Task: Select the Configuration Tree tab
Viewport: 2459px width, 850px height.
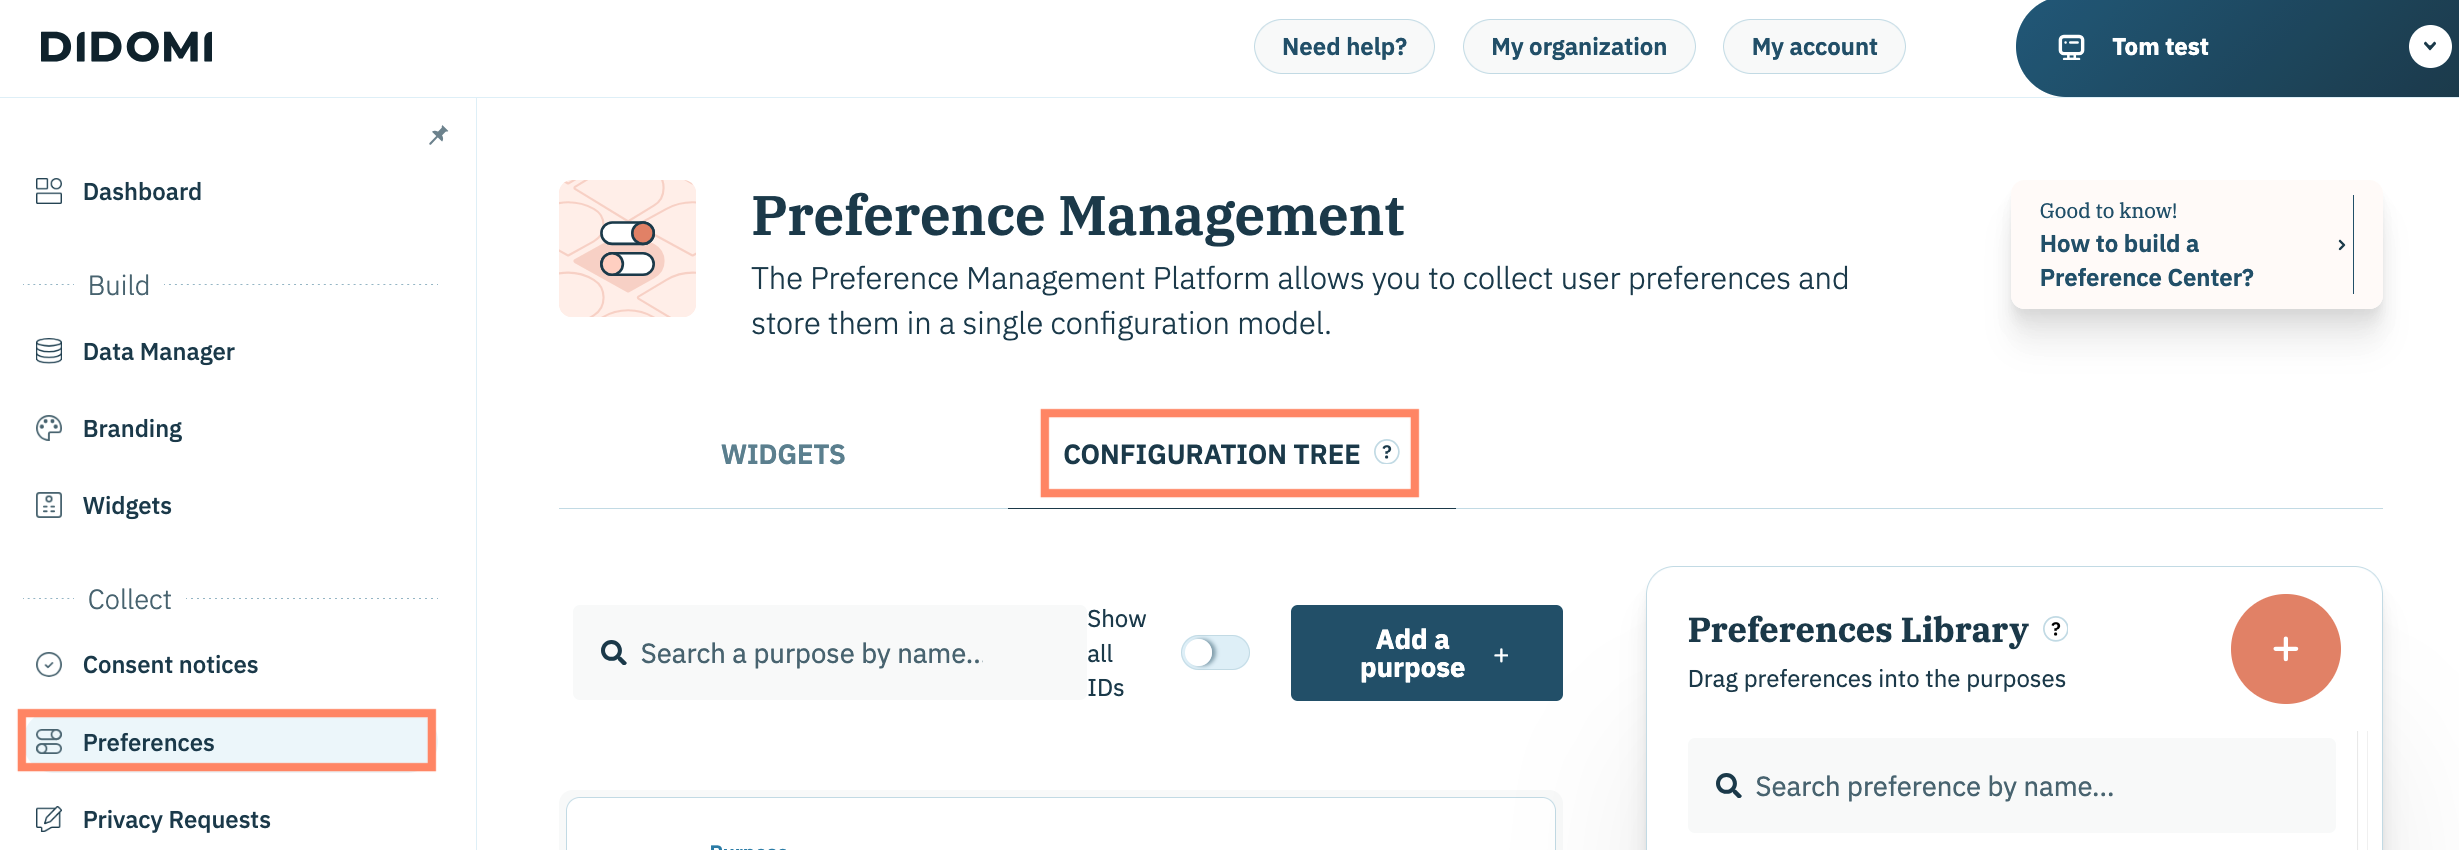Action: (x=1211, y=455)
